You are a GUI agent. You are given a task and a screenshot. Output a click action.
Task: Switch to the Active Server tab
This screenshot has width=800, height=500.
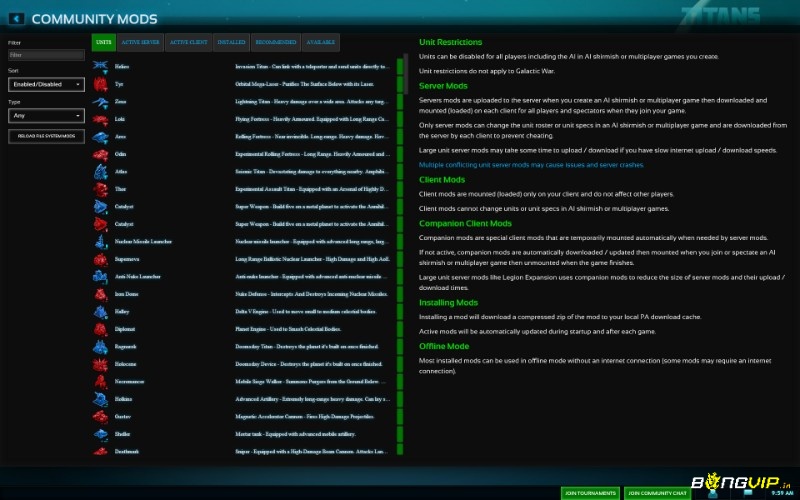[x=139, y=42]
